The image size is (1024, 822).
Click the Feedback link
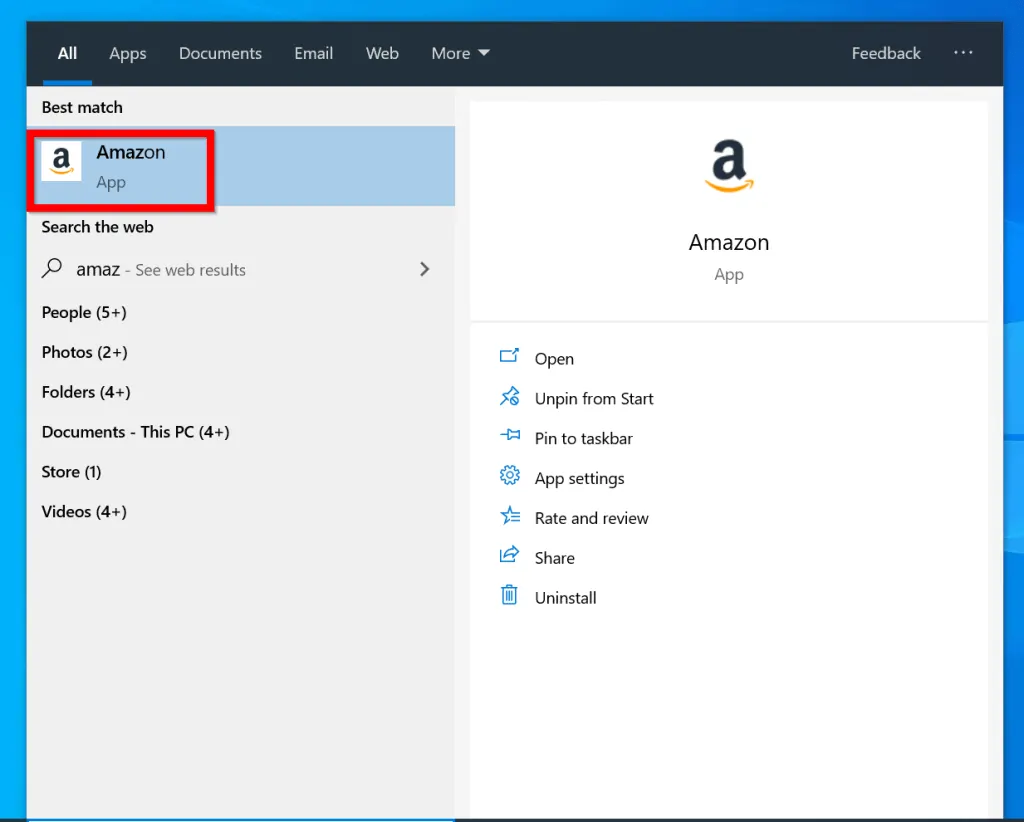885,53
